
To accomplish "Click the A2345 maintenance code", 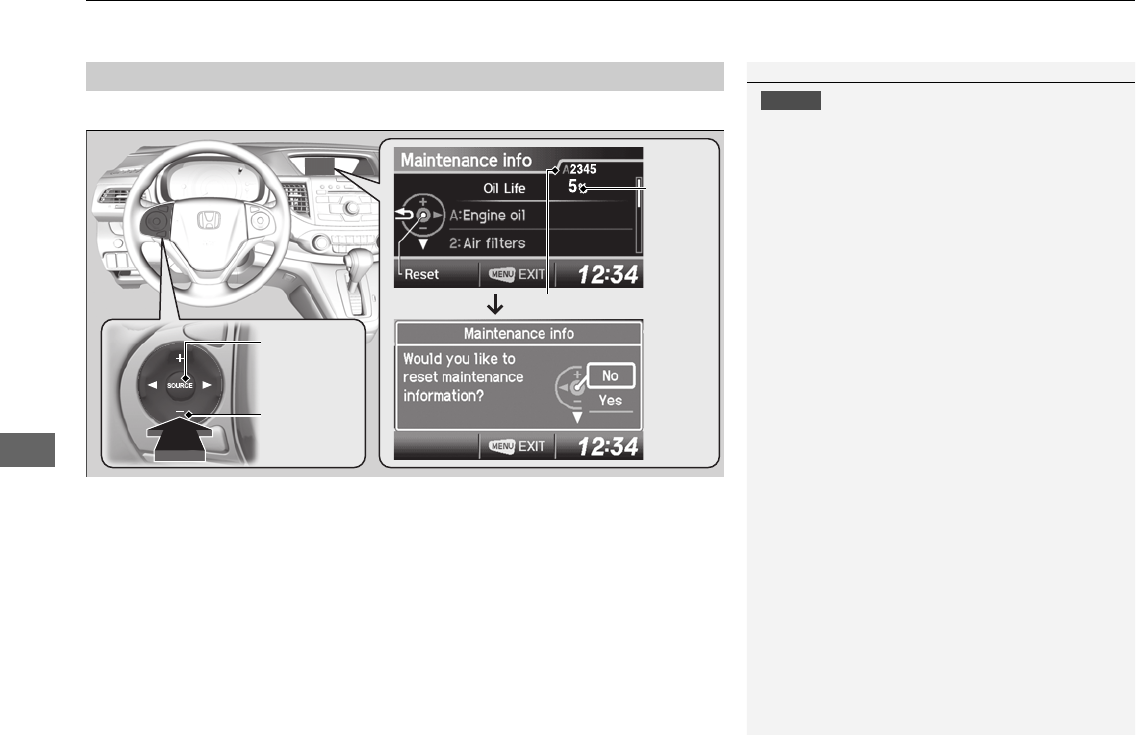I will tap(580, 169).
